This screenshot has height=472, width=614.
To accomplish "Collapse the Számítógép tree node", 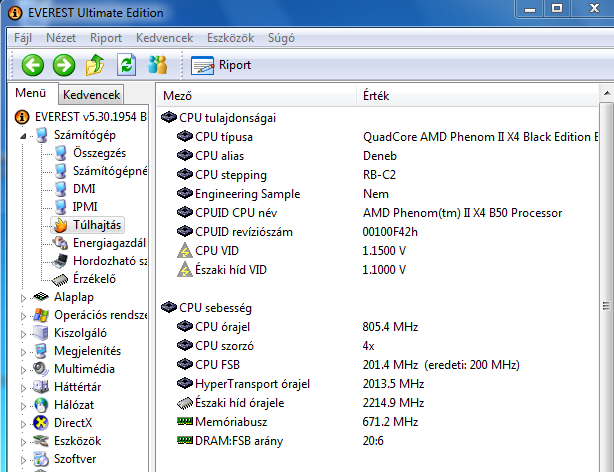I will point(23,136).
